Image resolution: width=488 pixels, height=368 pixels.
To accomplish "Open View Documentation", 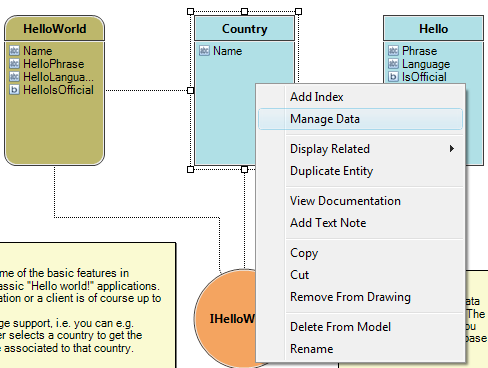I will point(360,201).
